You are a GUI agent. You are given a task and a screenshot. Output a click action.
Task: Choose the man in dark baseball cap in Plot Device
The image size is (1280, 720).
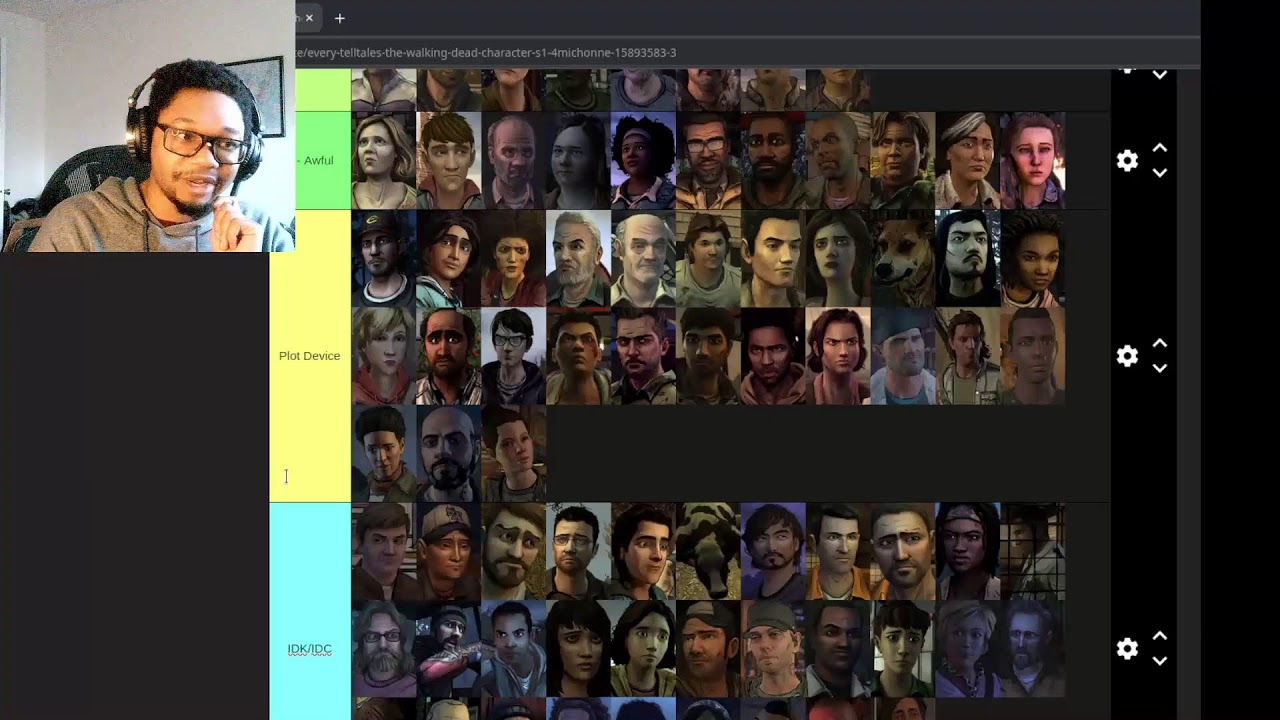(x=384, y=259)
